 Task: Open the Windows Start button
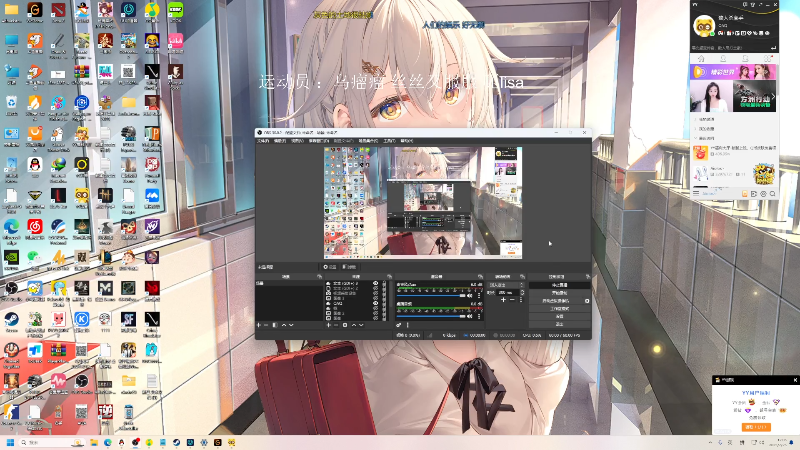pos(10,442)
